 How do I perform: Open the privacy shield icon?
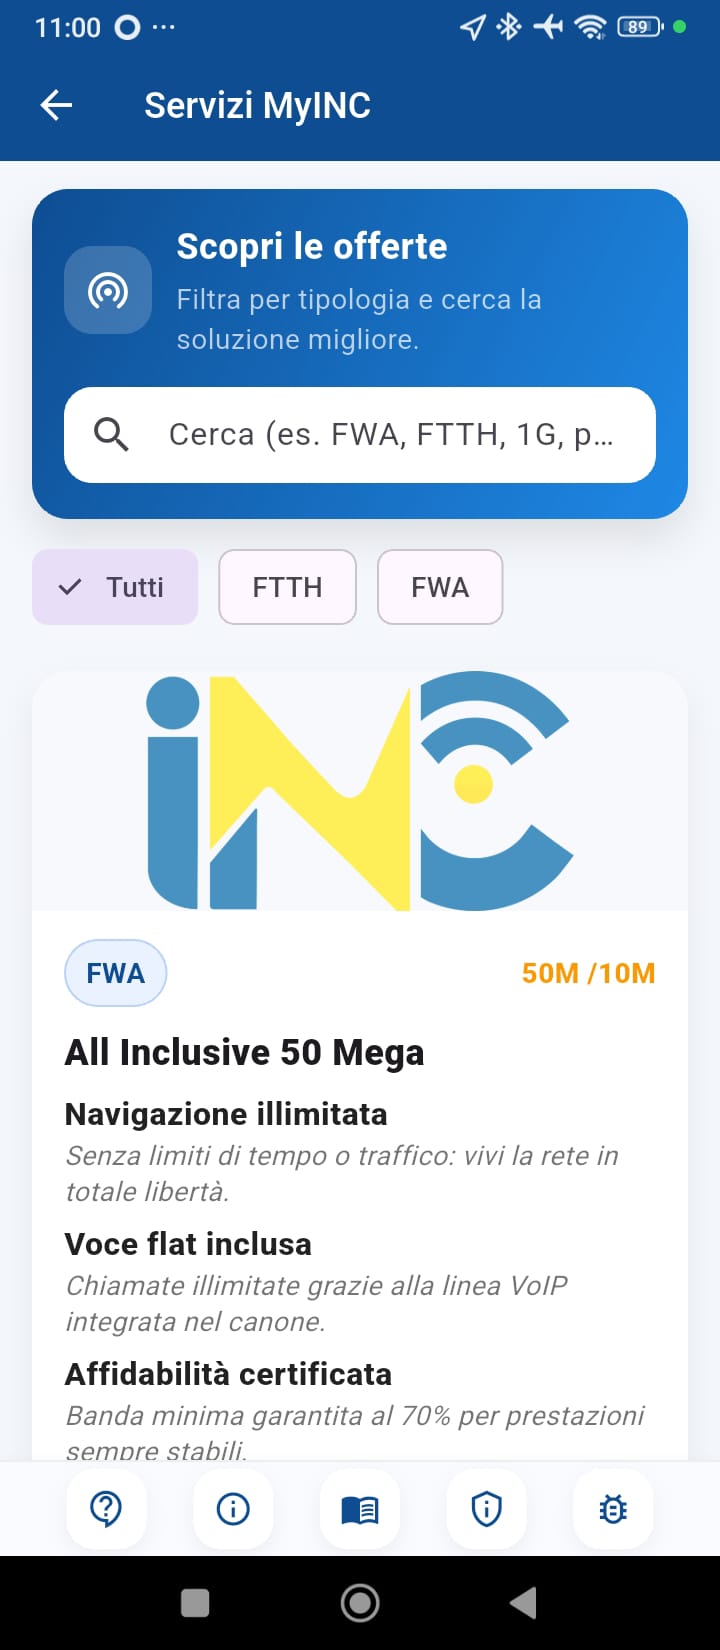[x=486, y=1508]
